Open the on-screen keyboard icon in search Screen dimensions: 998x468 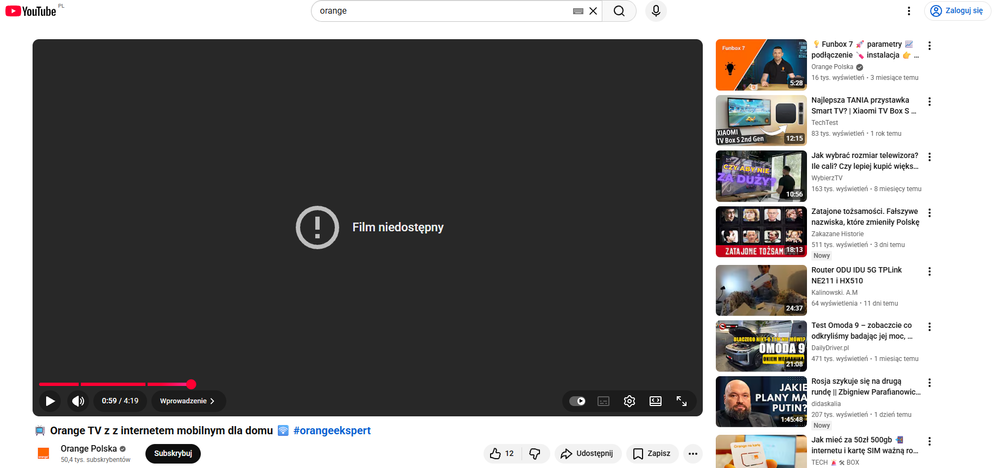point(578,11)
